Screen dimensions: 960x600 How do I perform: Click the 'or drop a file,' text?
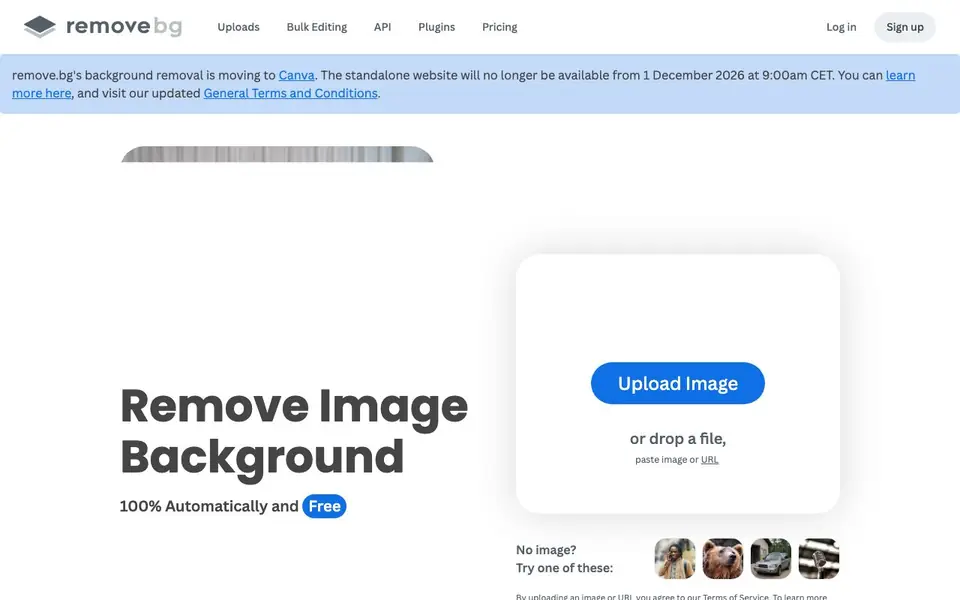[x=678, y=439]
